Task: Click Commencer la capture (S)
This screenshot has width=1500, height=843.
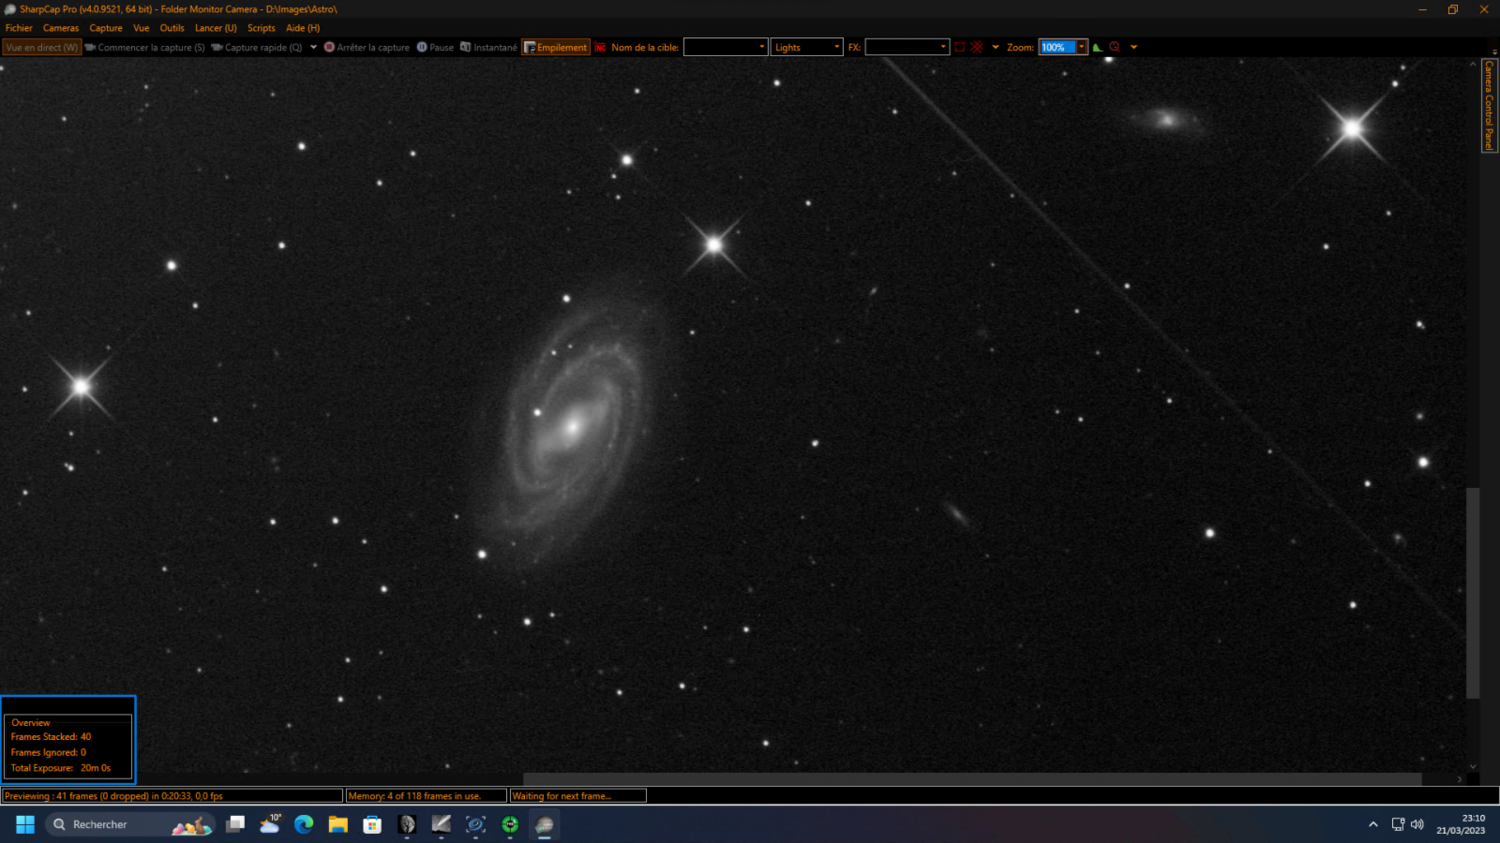Action: [x=145, y=47]
